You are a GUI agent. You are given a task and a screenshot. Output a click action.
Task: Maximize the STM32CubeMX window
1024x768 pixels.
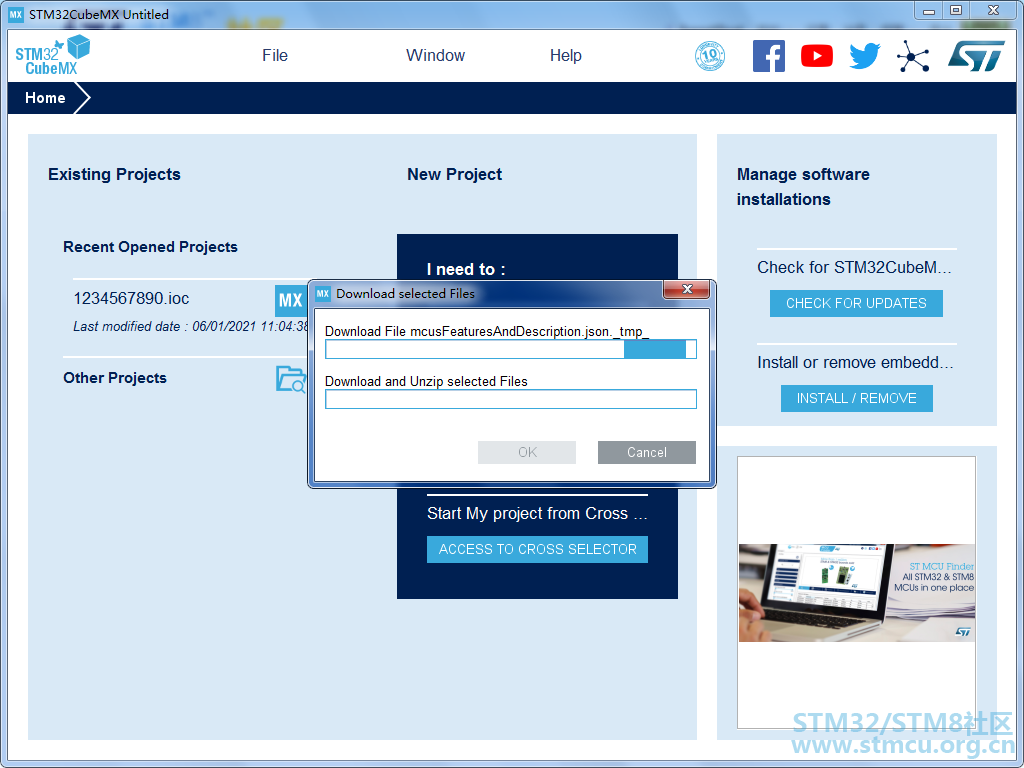point(955,11)
